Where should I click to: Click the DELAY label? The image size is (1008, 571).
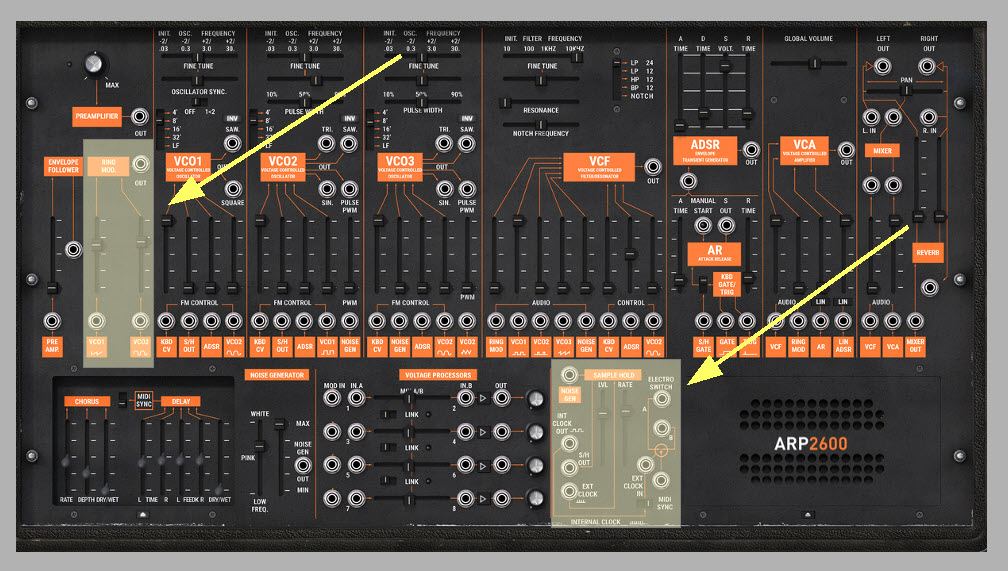click(x=181, y=401)
